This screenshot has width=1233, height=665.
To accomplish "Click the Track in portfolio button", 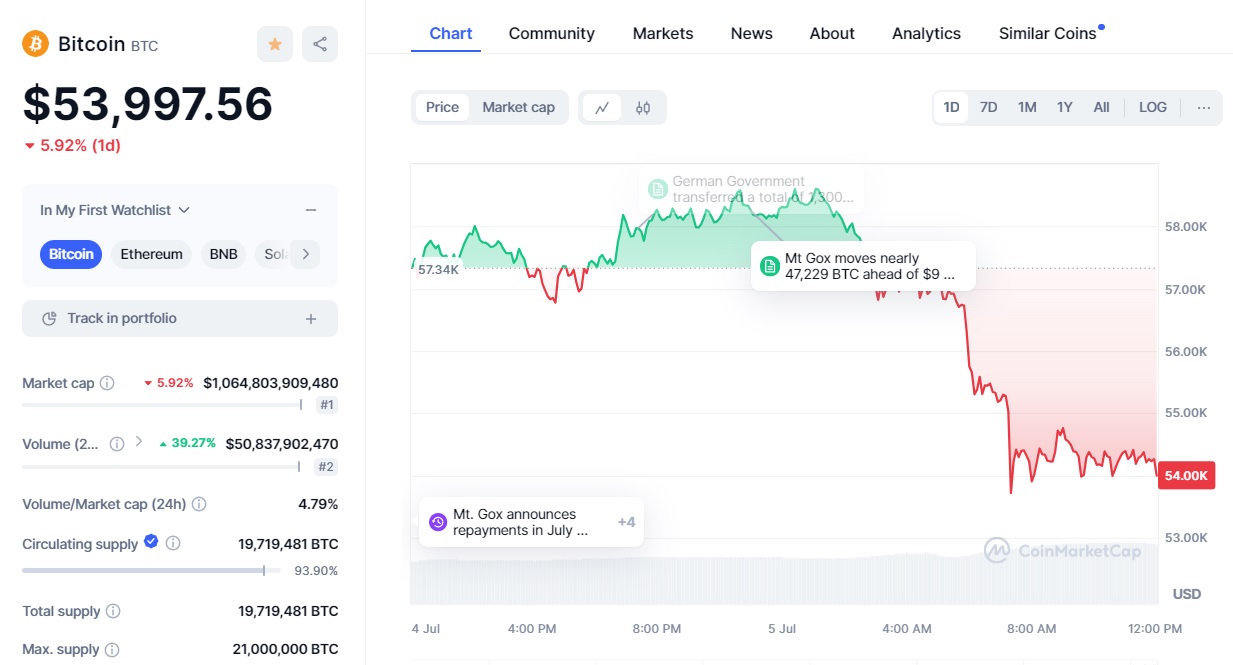I will [x=180, y=318].
